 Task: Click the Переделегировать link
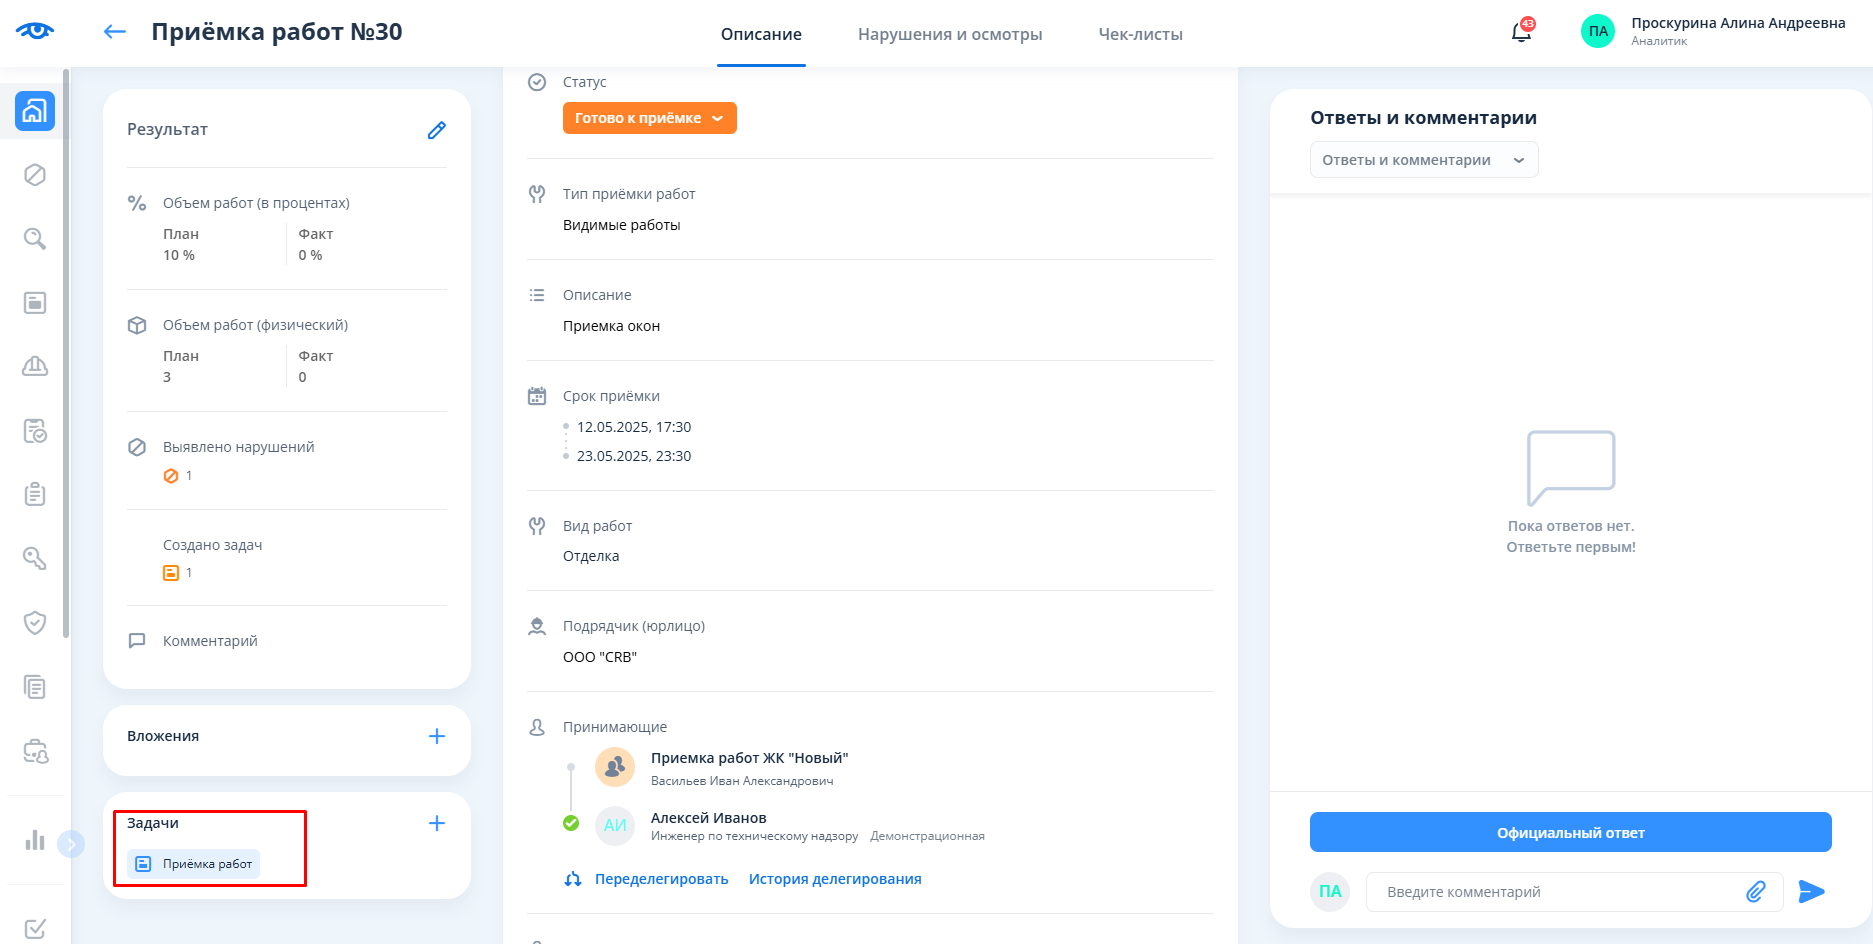tap(661, 879)
